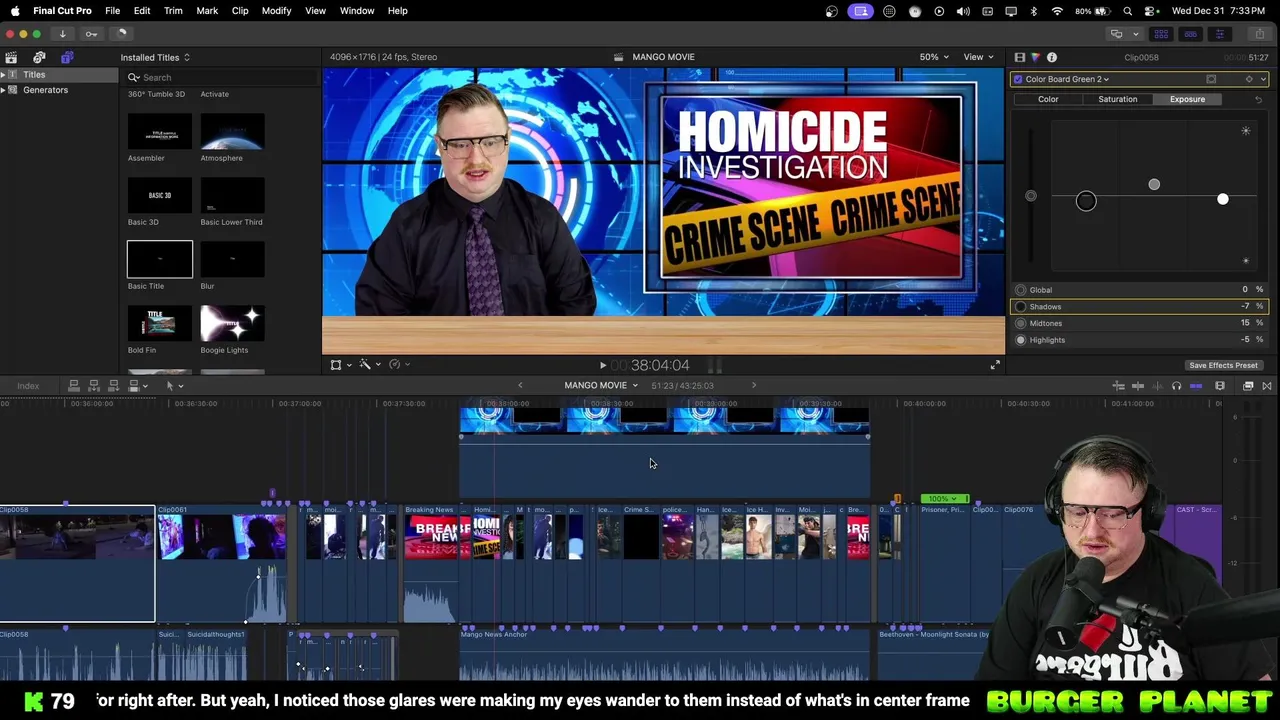This screenshot has height=720, width=1280.
Task: Open the enhancements magic wand menu
Action: [369, 365]
